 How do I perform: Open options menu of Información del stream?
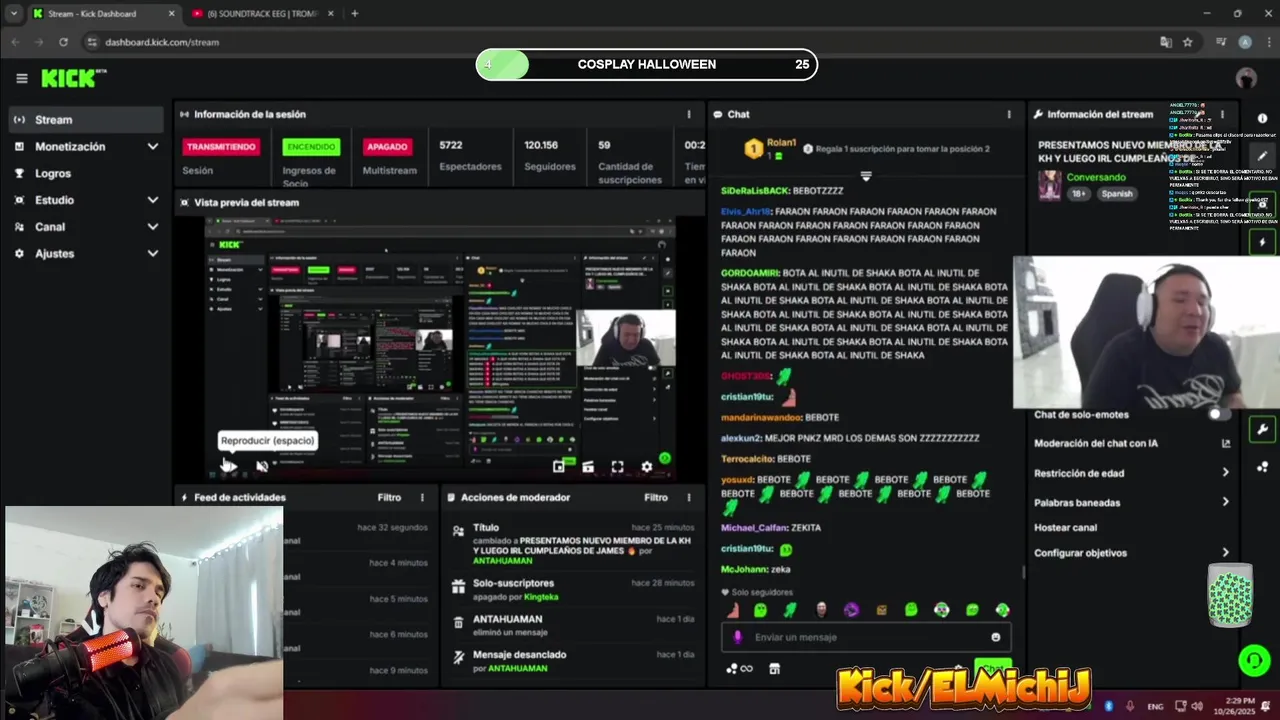pos(1221,114)
